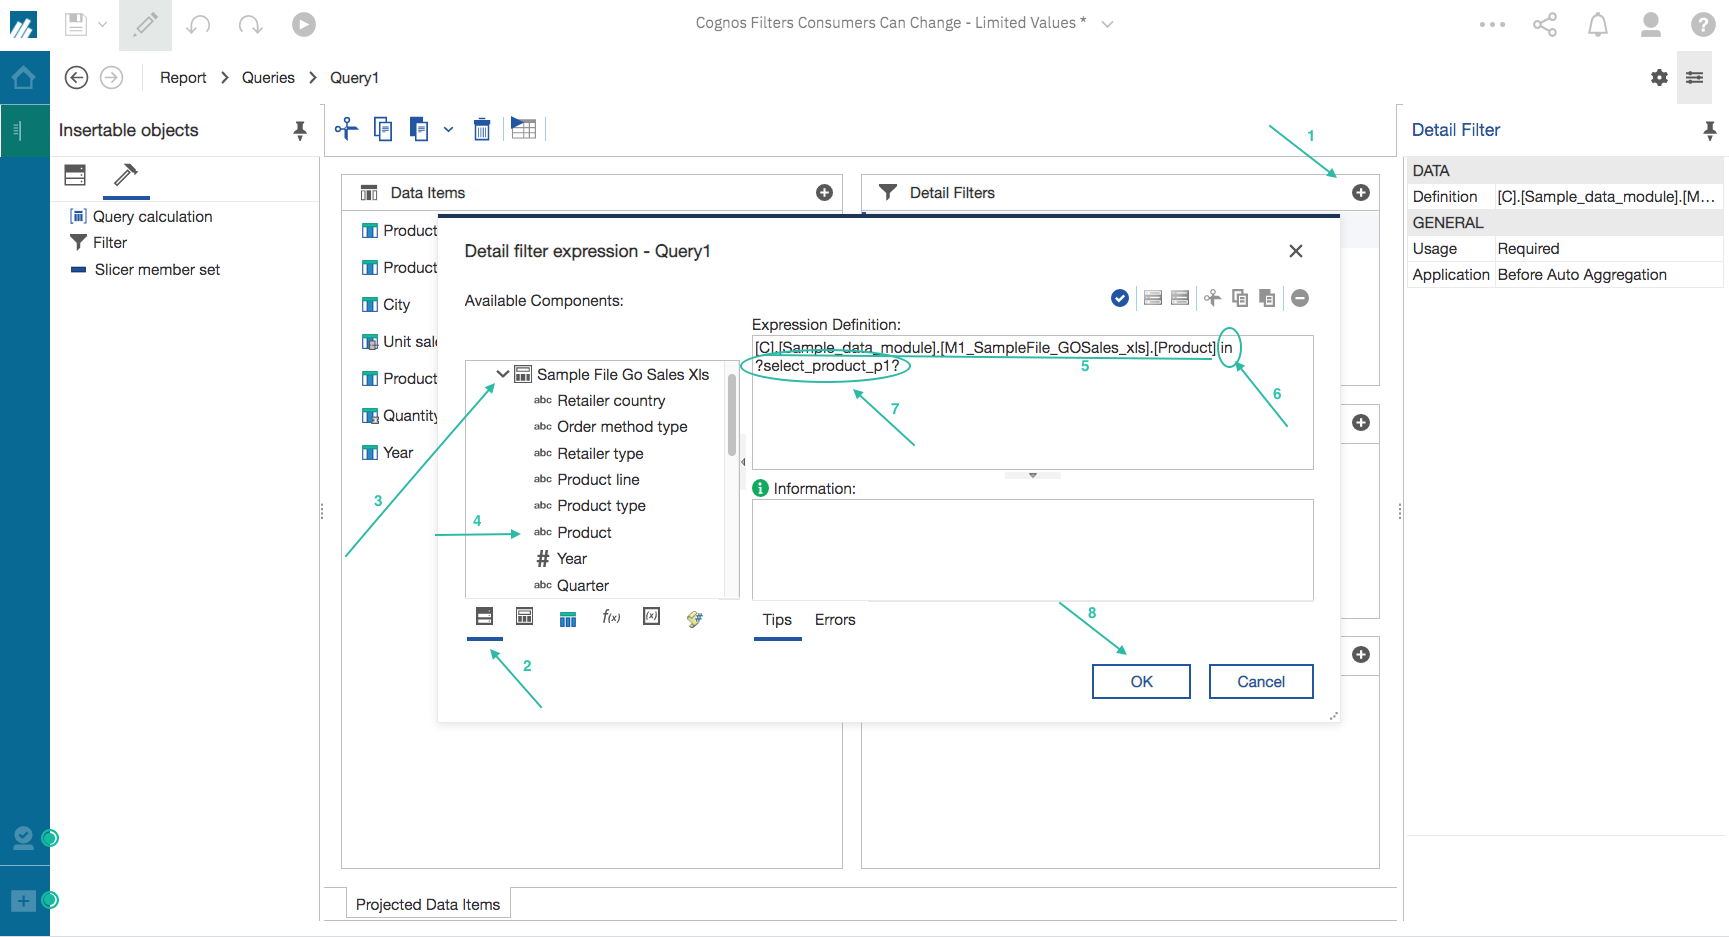Pin the Insertable objects panel
1729x937 pixels.
(x=300, y=130)
